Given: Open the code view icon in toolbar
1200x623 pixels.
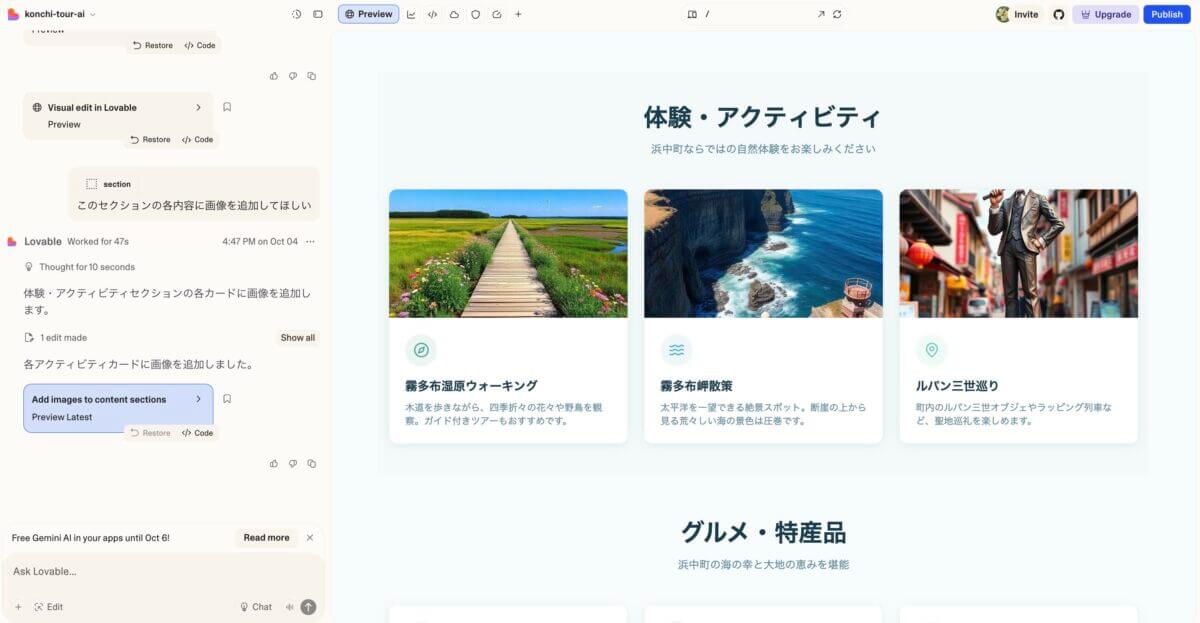Looking at the screenshot, I should click(432, 14).
